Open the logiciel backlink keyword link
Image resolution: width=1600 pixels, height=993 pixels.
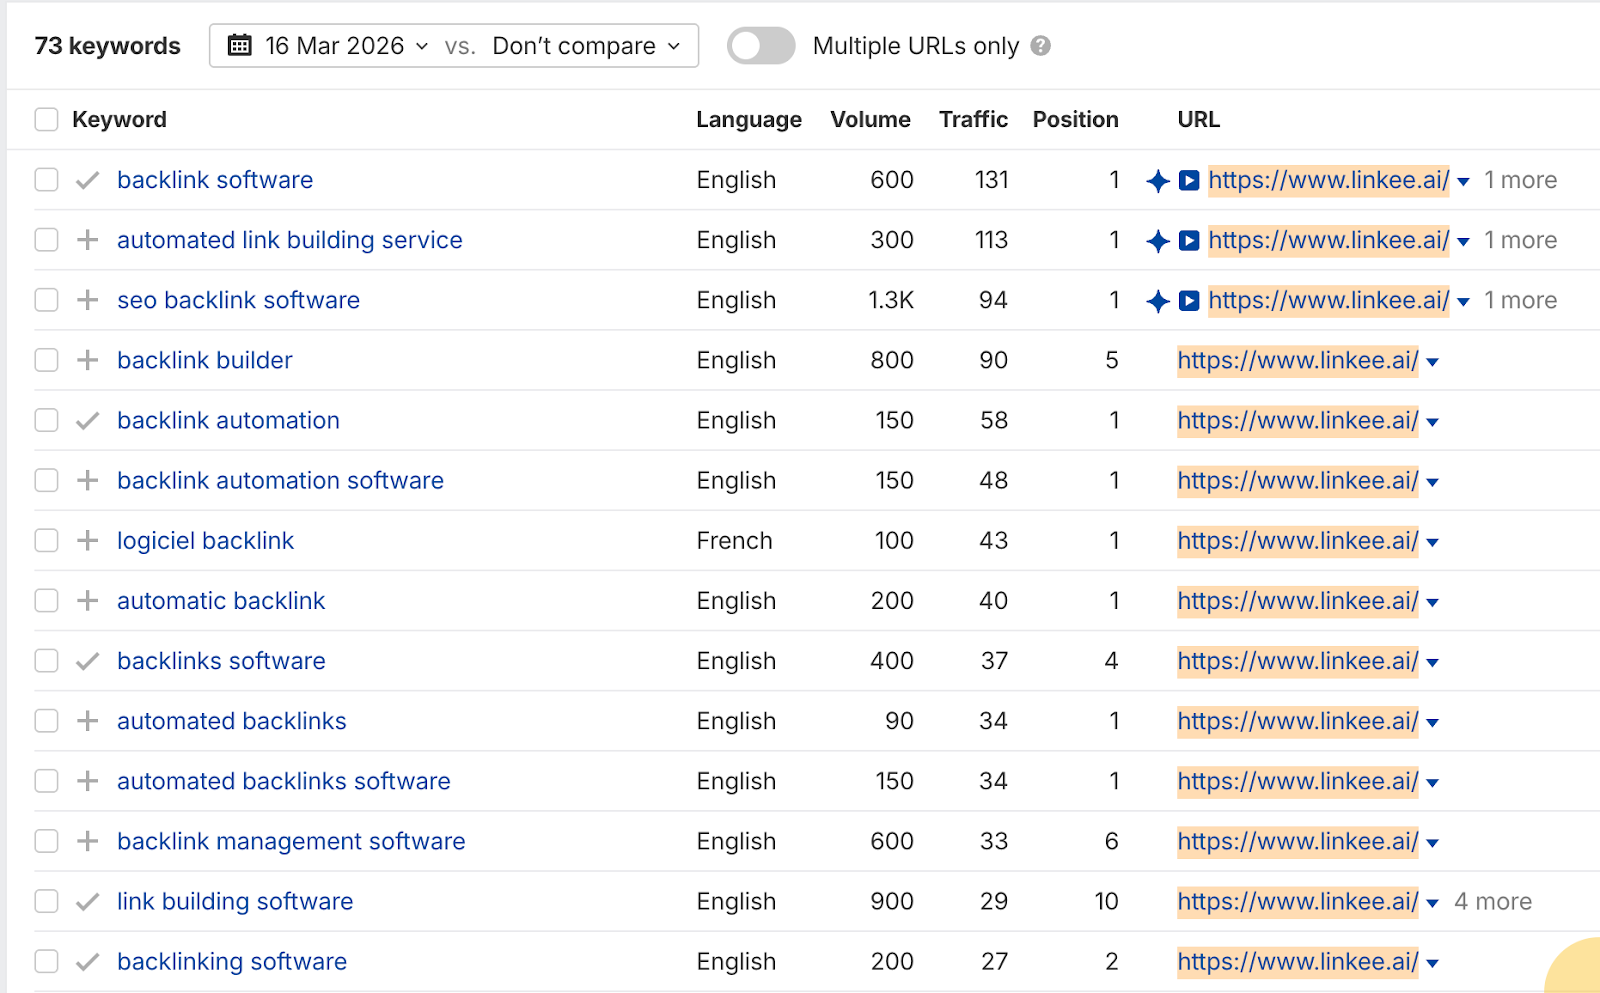[x=205, y=540]
